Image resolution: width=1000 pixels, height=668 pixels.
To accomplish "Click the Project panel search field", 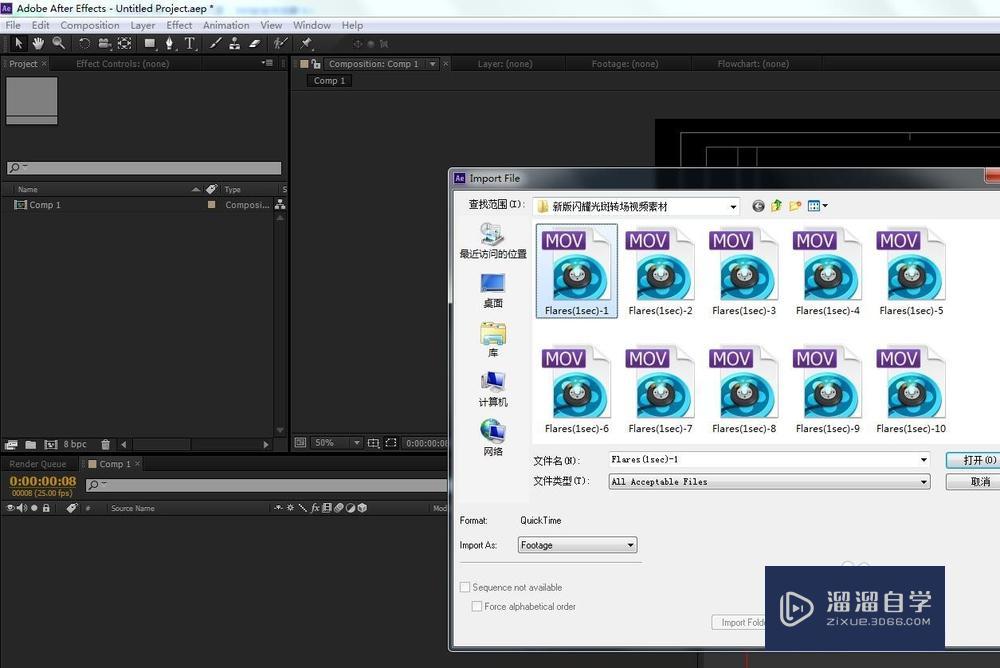I will click(x=144, y=168).
